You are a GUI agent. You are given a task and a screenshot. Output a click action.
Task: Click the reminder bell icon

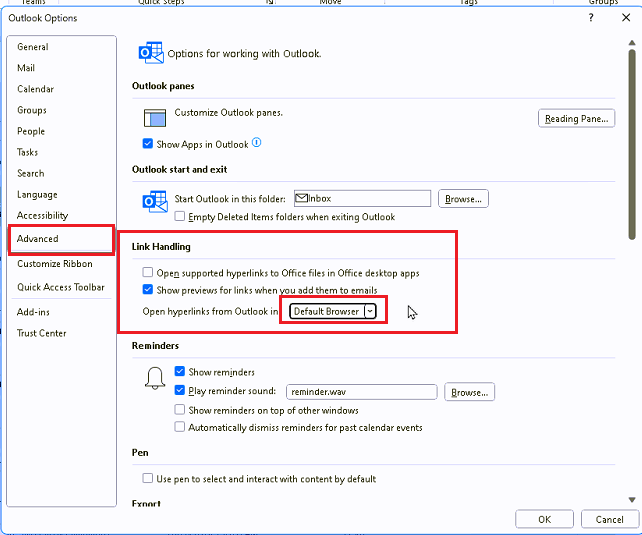pyautogui.click(x=155, y=378)
